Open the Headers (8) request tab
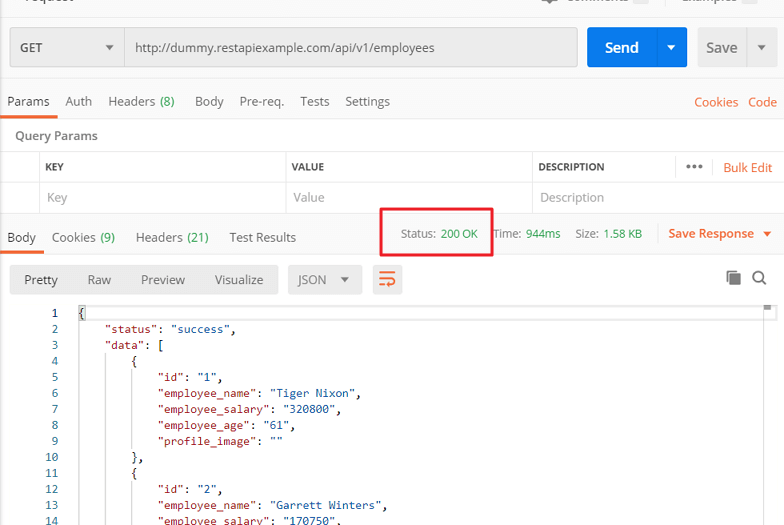 point(142,102)
